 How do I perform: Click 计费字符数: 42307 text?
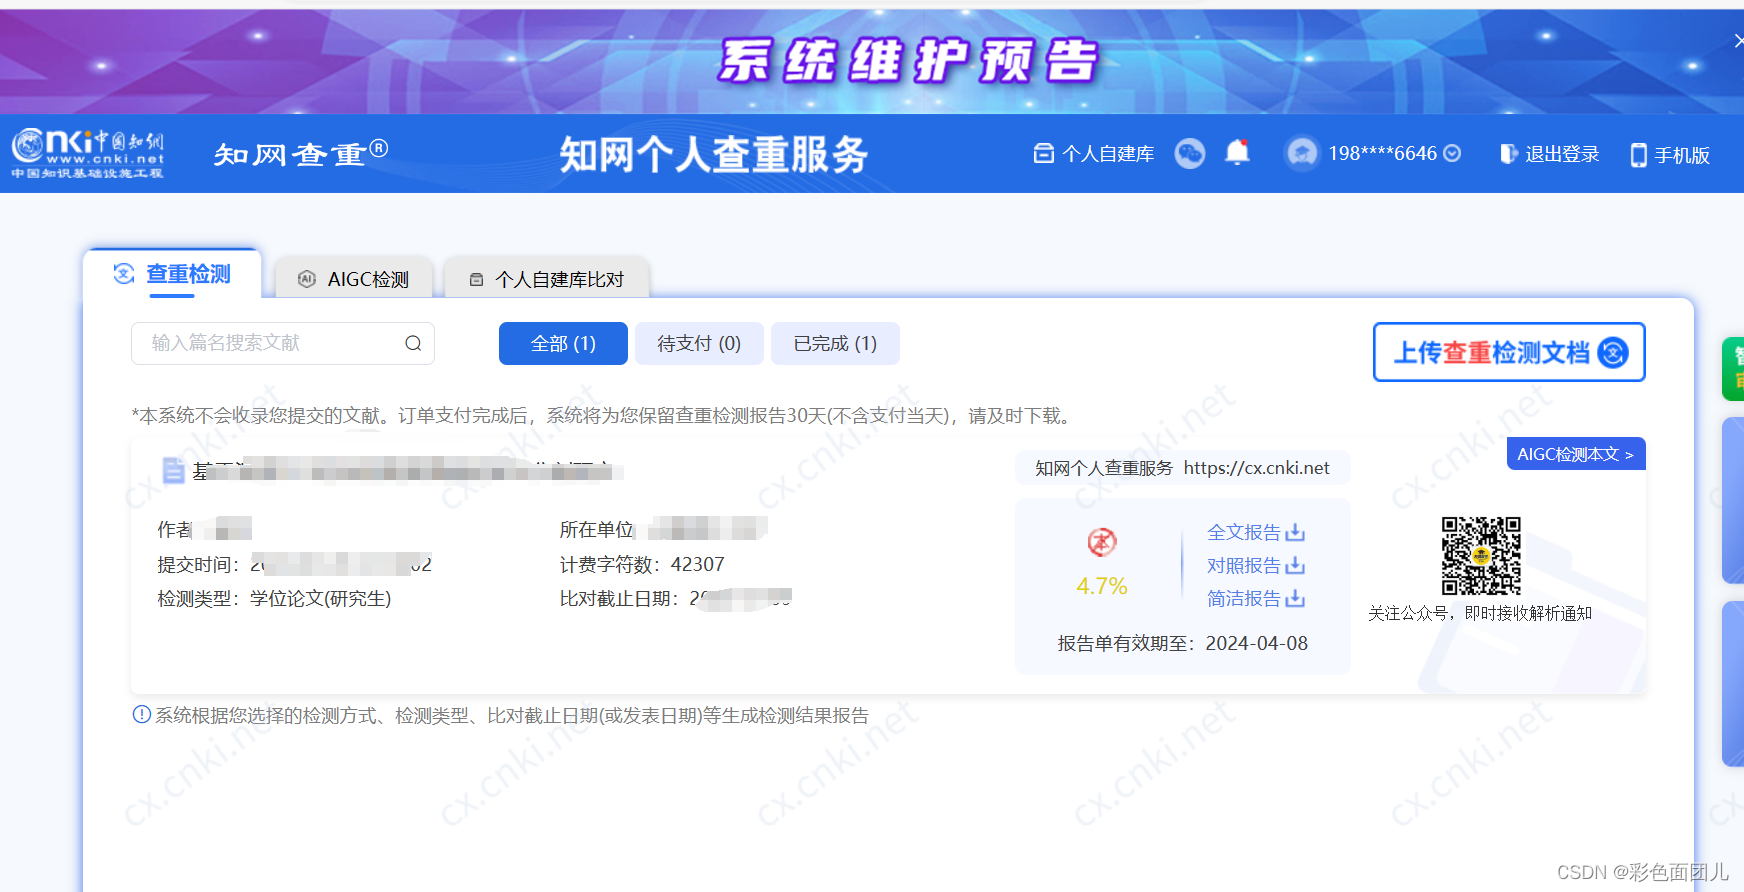pos(642,564)
